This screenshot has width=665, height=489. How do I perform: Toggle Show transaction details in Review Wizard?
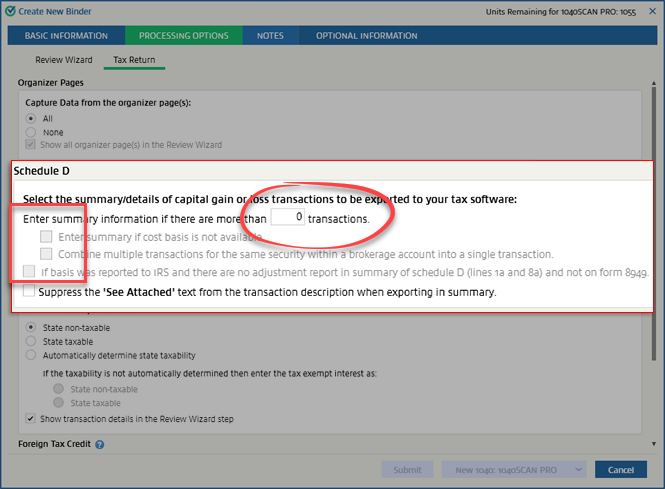pyautogui.click(x=32, y=418)
